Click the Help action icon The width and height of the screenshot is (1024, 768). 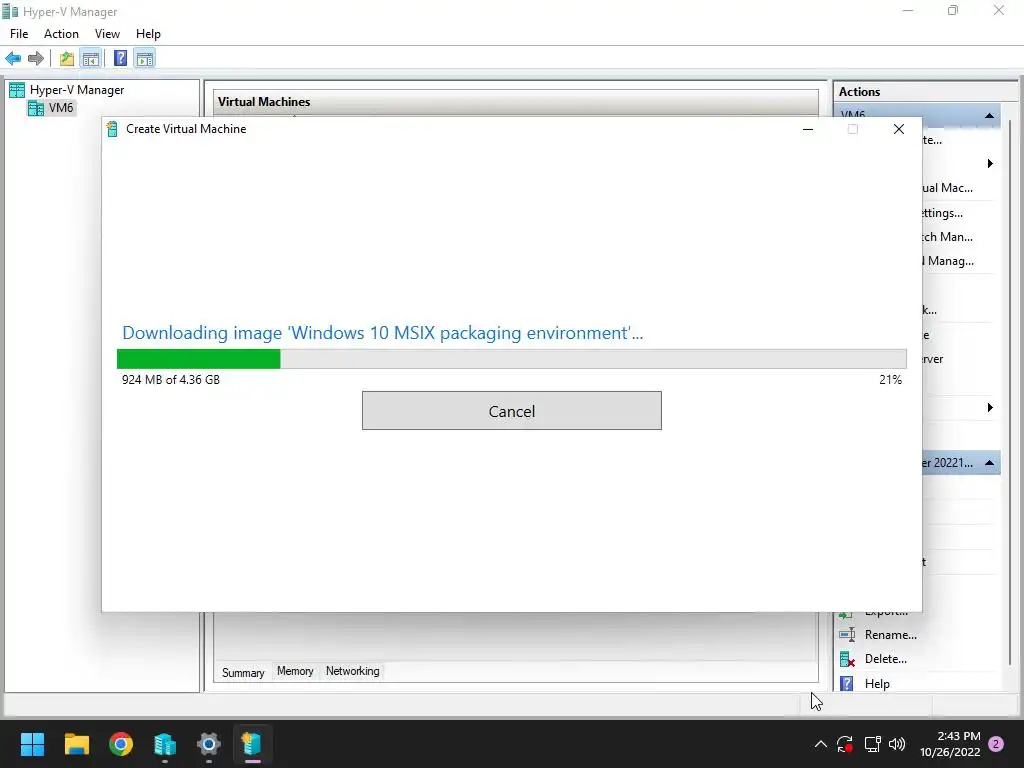click(847, 684)
